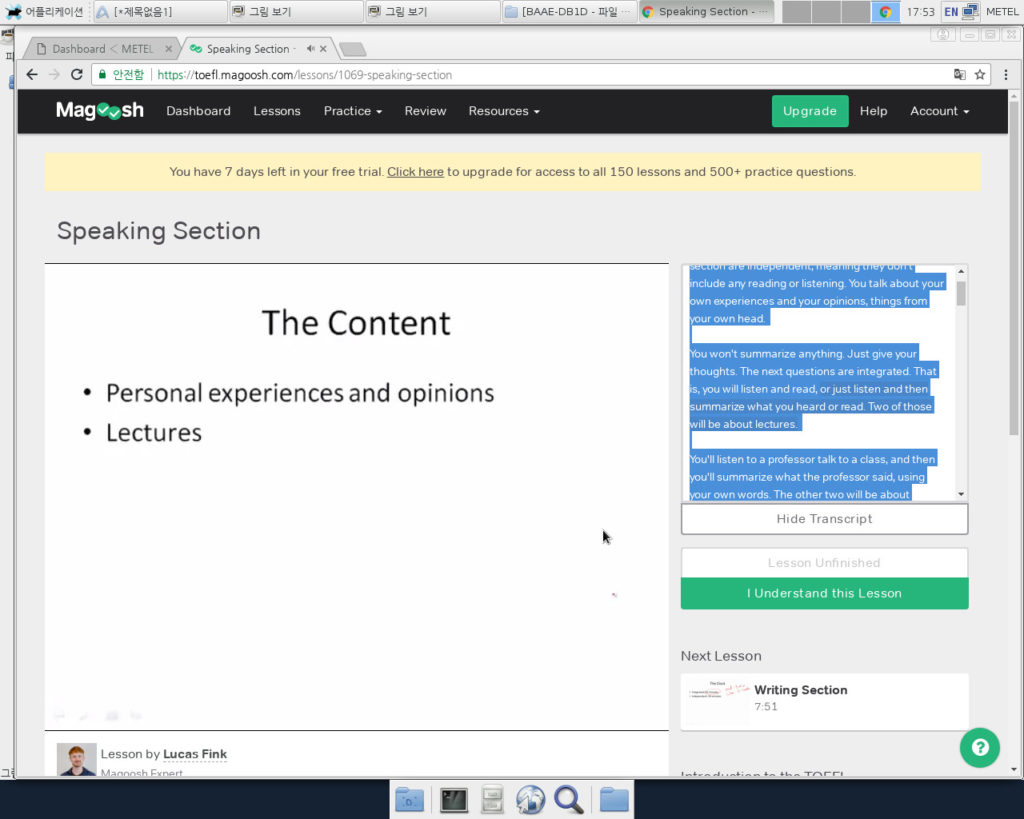Viewport: 1024px width, 819px height.
Task: Click the translate page icon in address bar
Action: pyautogui.click(x=960, y=75)
